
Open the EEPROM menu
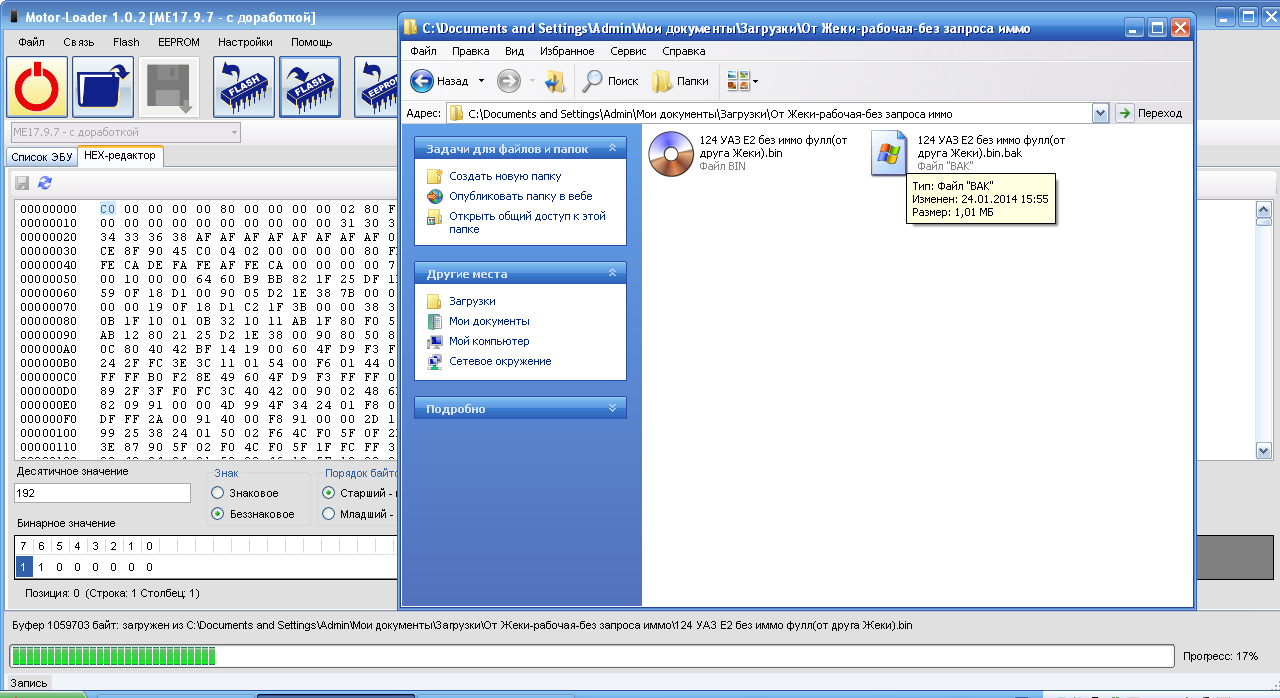(179, 42)
